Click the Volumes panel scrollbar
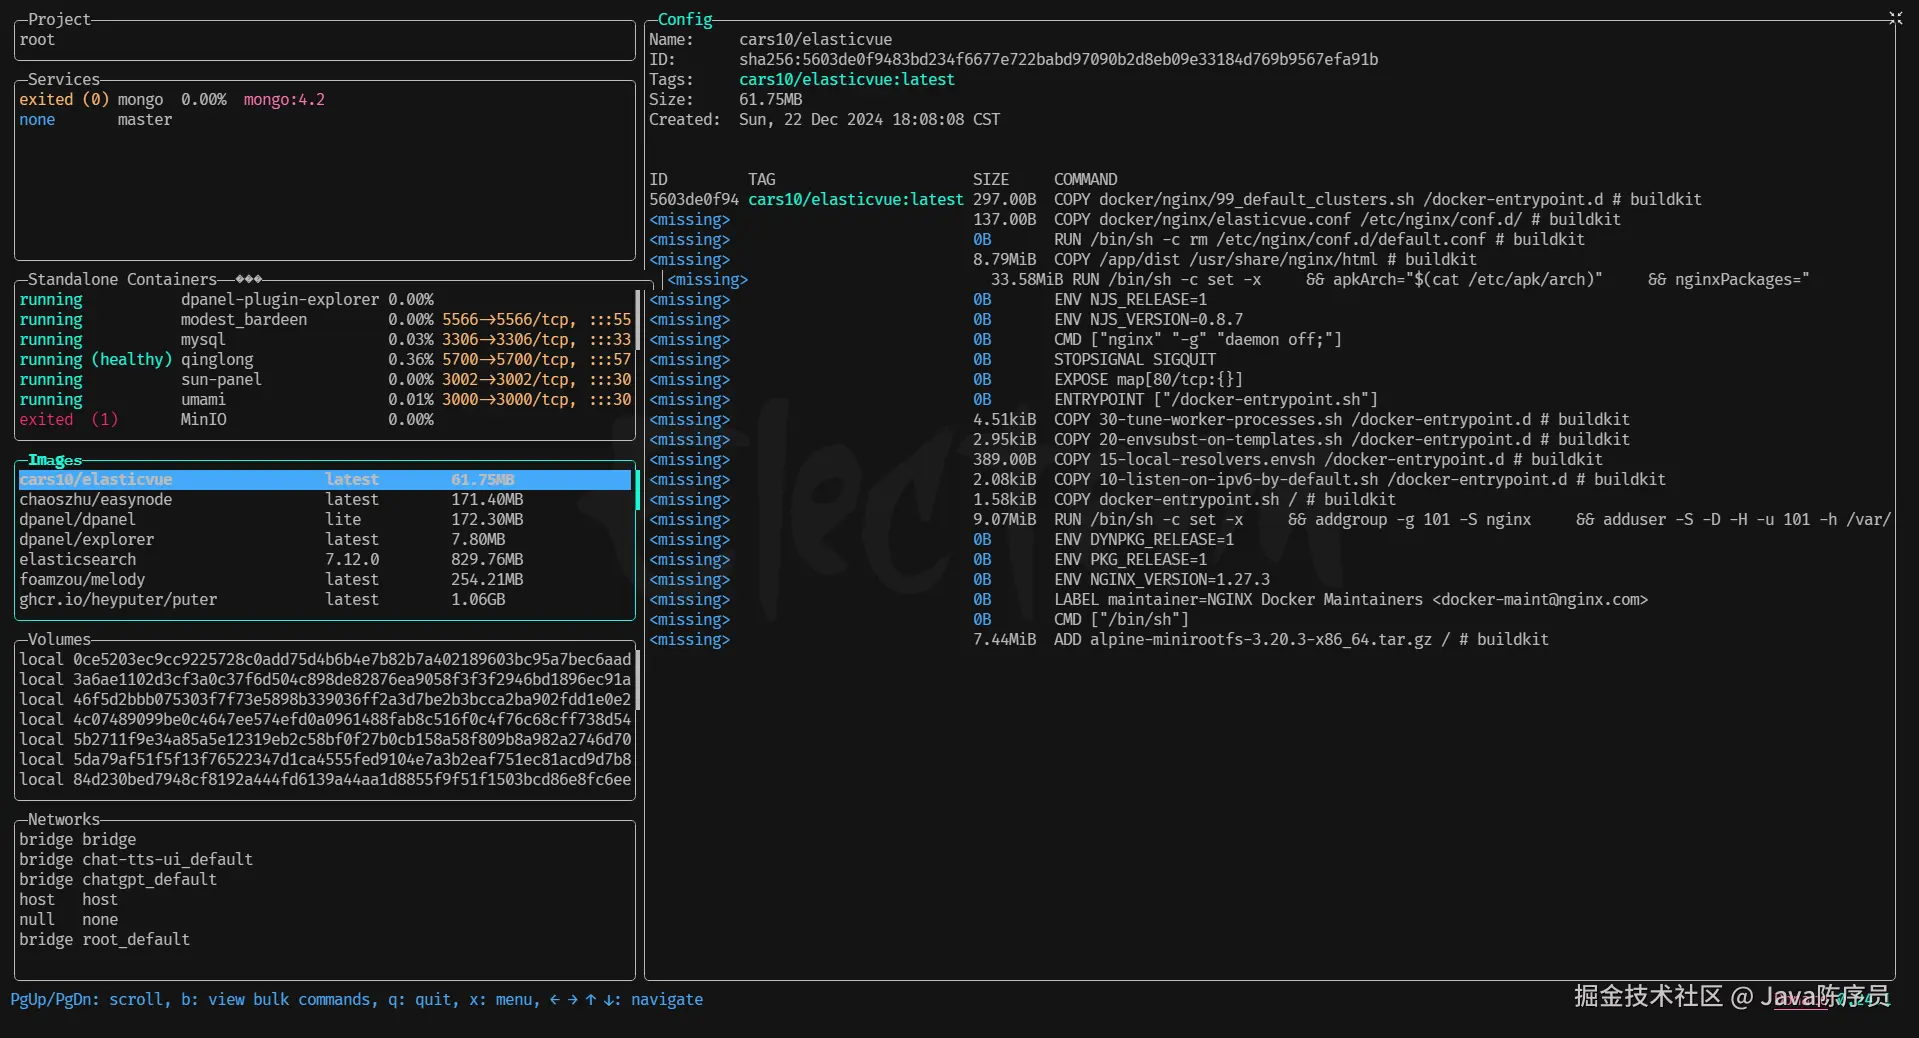The height and width of the screenshot is (1038, 1919). click(637, 680)
